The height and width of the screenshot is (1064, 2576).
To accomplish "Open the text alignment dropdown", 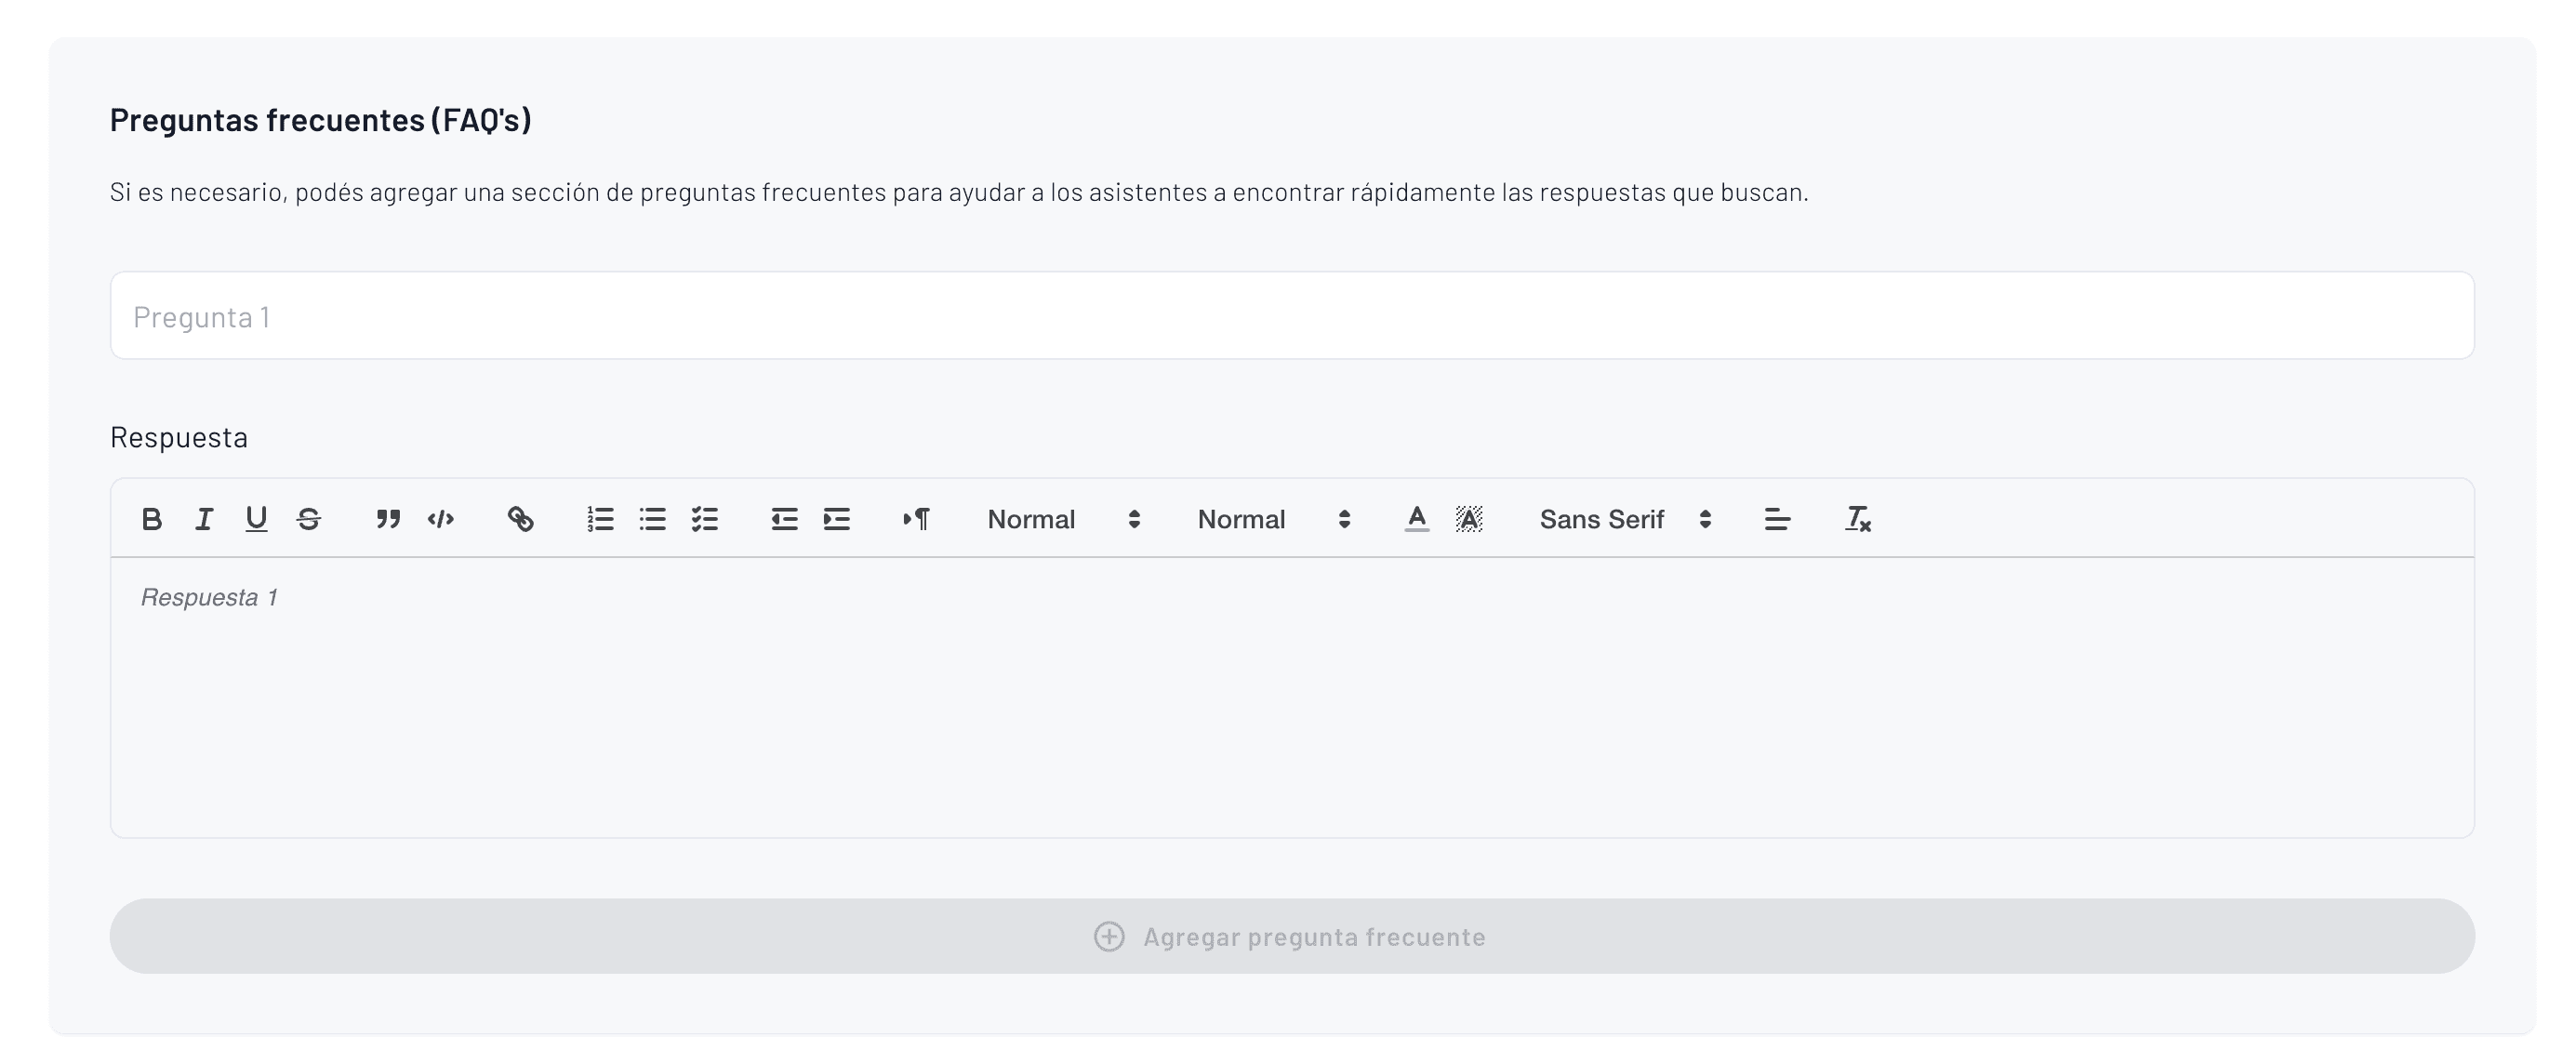I will pyautogui.click(x=1777, y=519).
